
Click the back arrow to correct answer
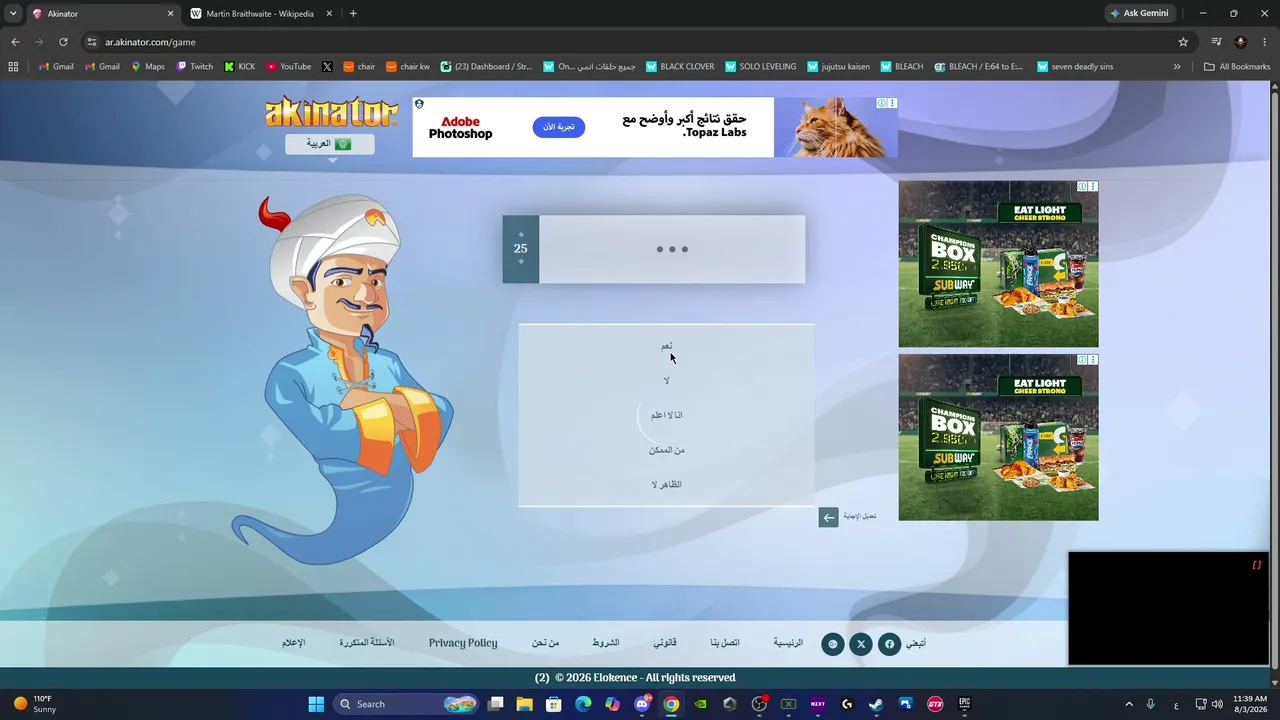[828, 517]
